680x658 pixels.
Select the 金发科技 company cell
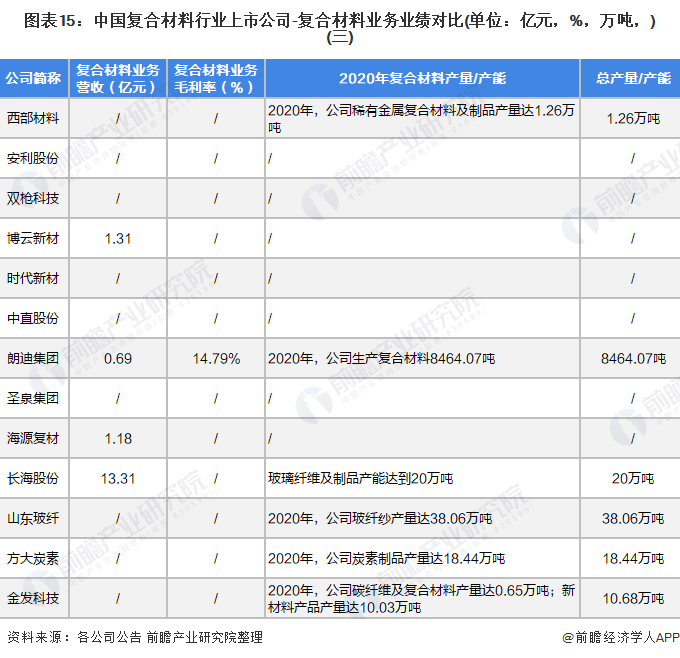coord(33,598)
